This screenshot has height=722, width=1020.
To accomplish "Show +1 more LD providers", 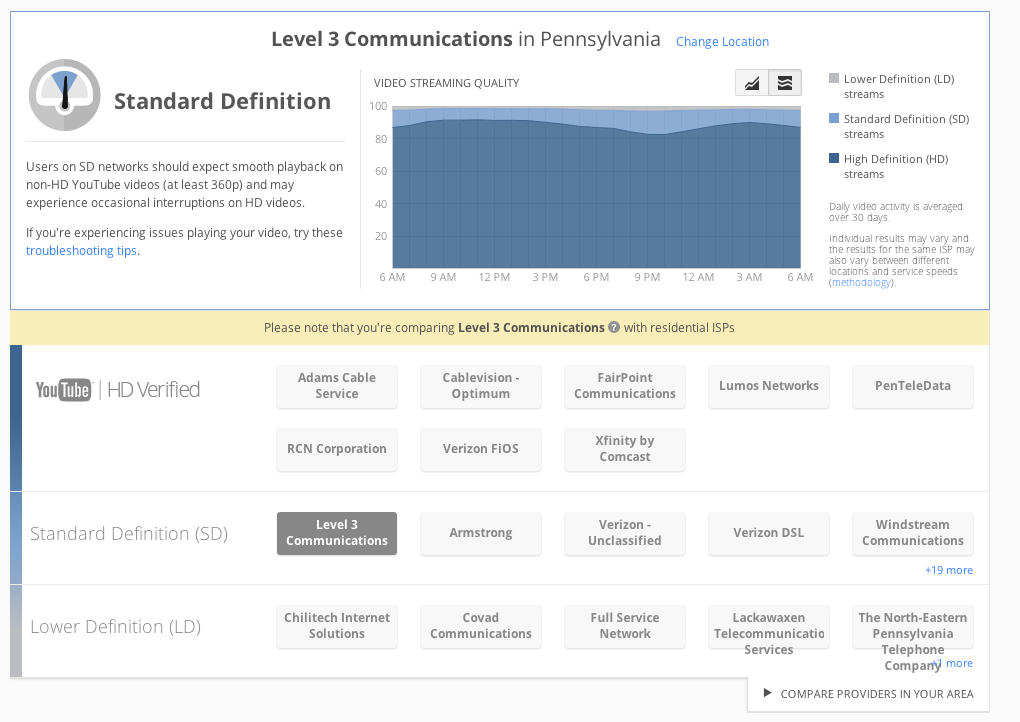I will click(954, 663).
